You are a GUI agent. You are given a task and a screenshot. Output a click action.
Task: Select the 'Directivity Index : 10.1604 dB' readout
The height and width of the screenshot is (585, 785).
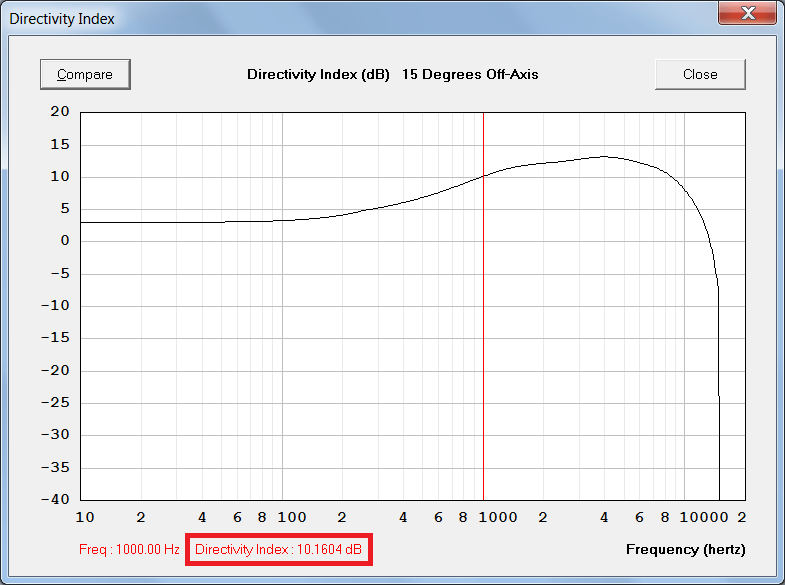pyautogui.click(x=278, y=549)
